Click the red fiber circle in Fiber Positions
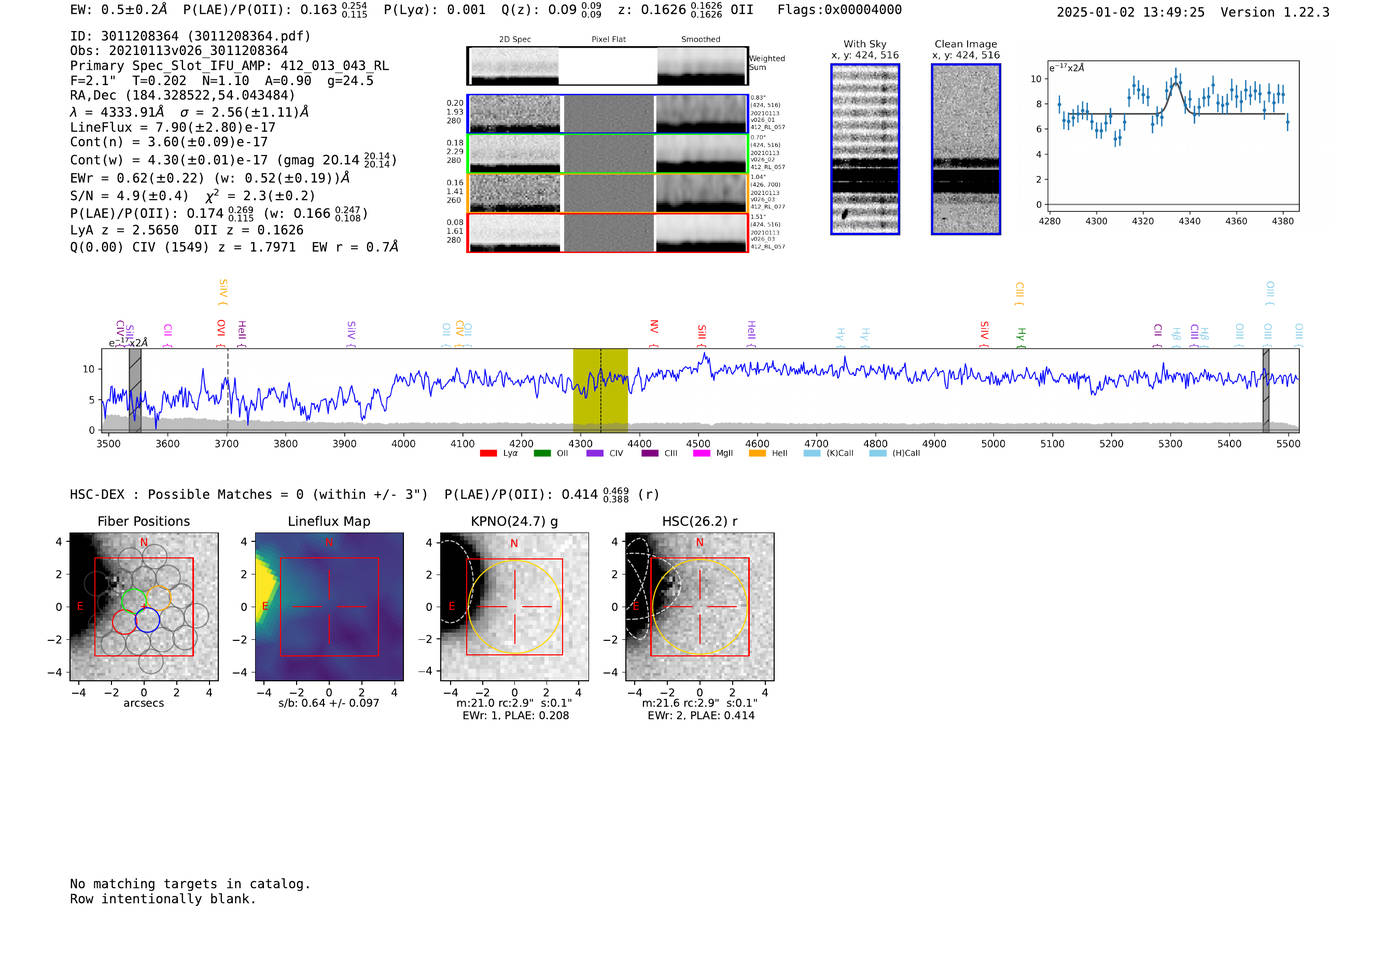 tap(124, 621)
